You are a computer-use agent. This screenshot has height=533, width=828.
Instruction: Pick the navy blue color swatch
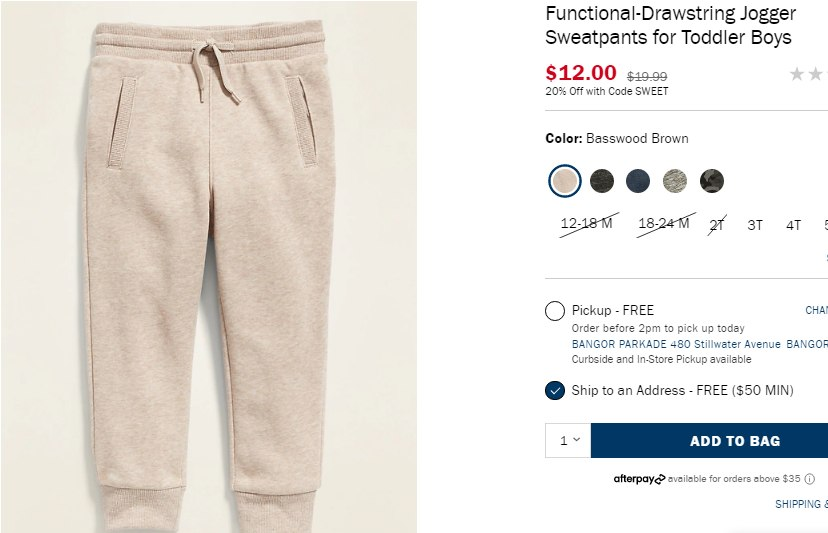coord(638,181)
